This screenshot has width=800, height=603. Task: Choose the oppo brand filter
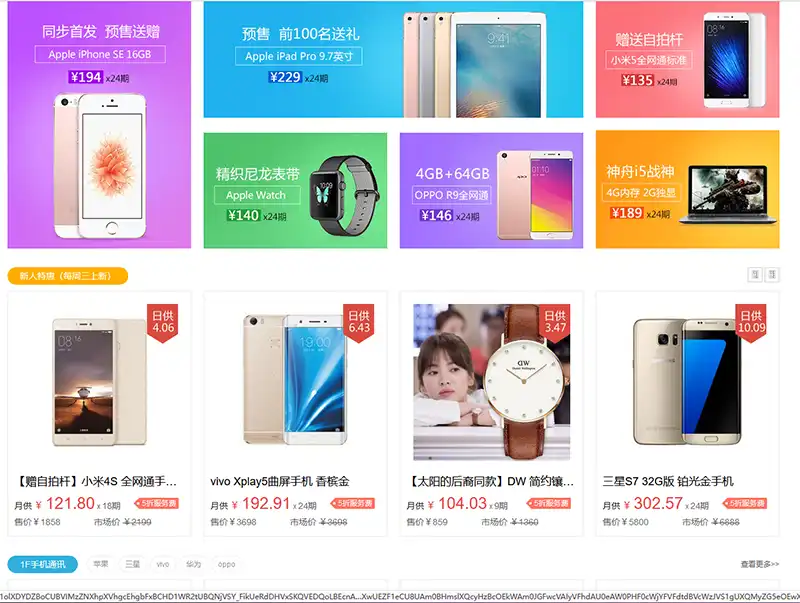point(226,564)
